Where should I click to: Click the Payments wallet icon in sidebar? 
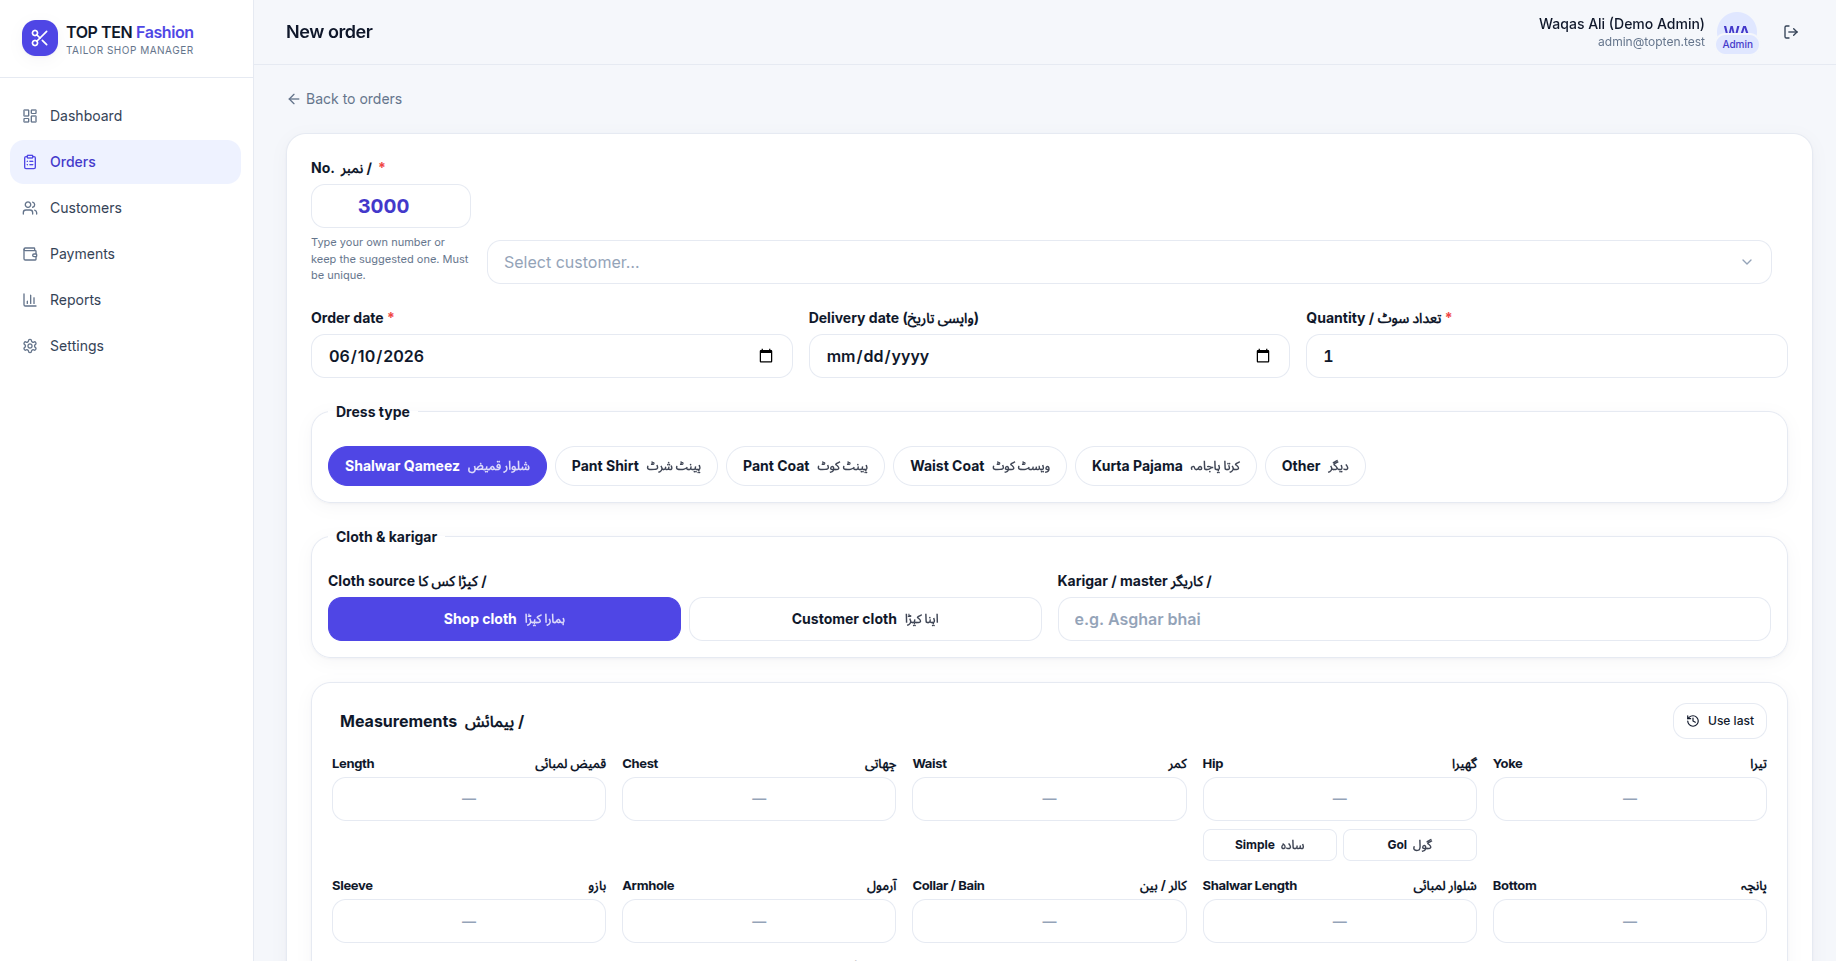click(x=30, y=254)
